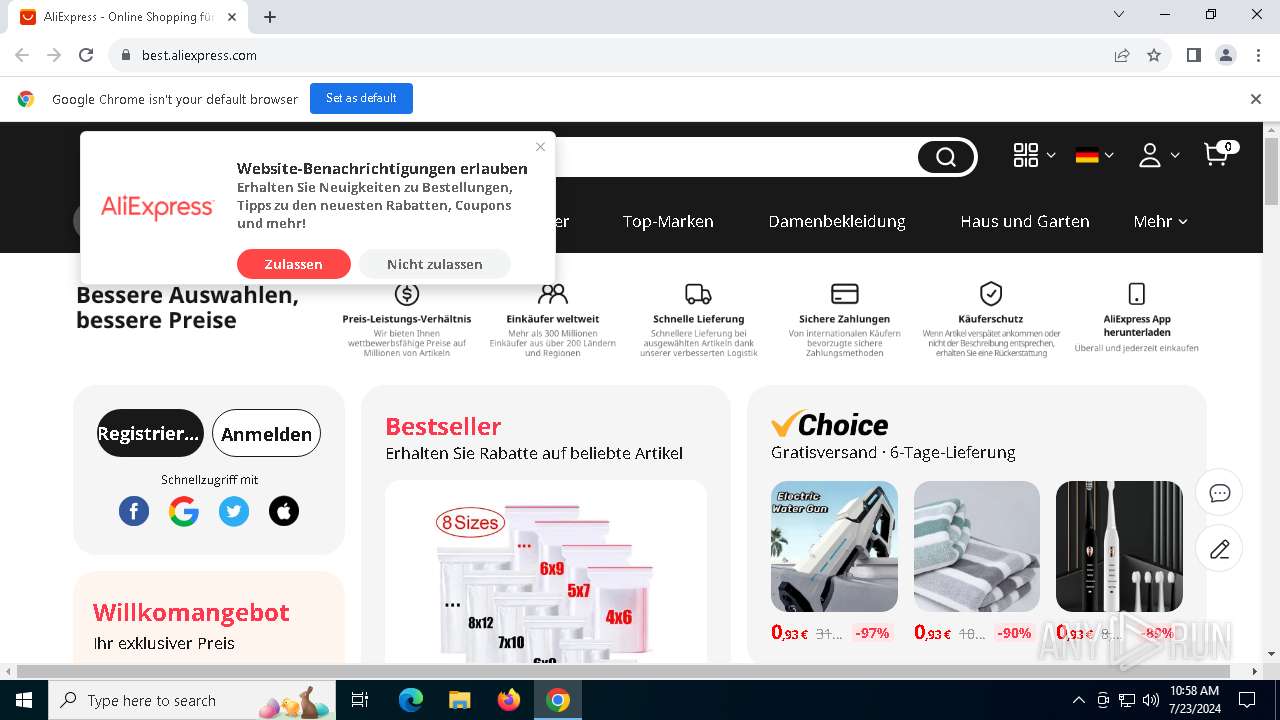Dismiss the default browser info bar
Viewport: 1280px width, 720px height.
pyautogui.click(x=1256, y=99)
